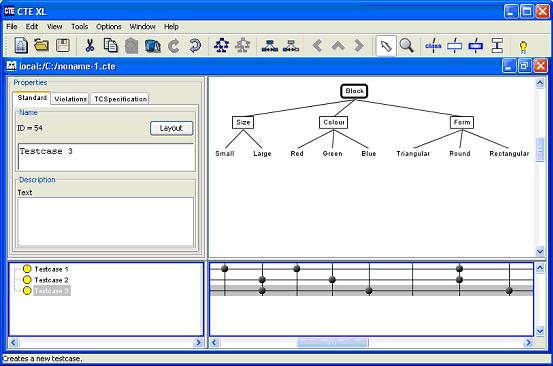Image resolution: width=553 pixels, height=366 pixels.
Task: Click the yellow light bulb icon
Action: [x=523, y=47]
